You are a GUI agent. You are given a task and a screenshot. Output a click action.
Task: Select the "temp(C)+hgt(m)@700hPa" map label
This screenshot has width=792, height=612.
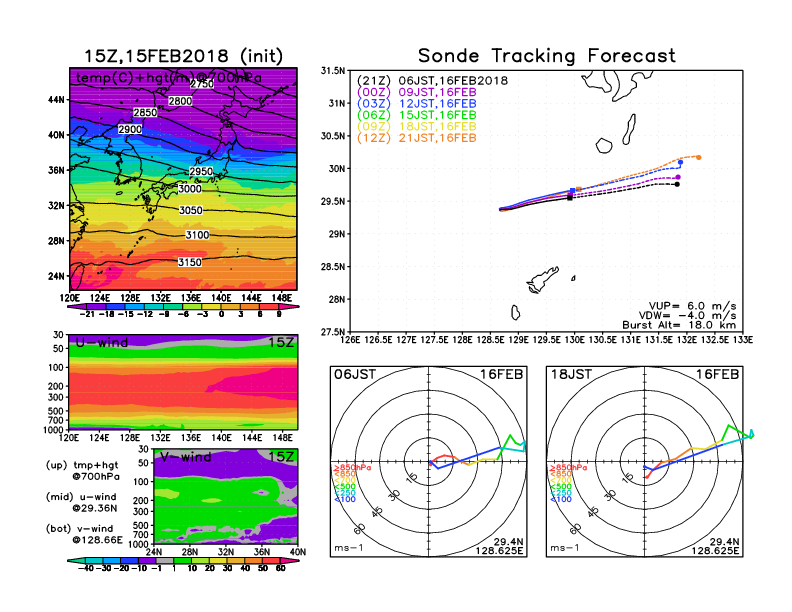click(x=169, y=78)
